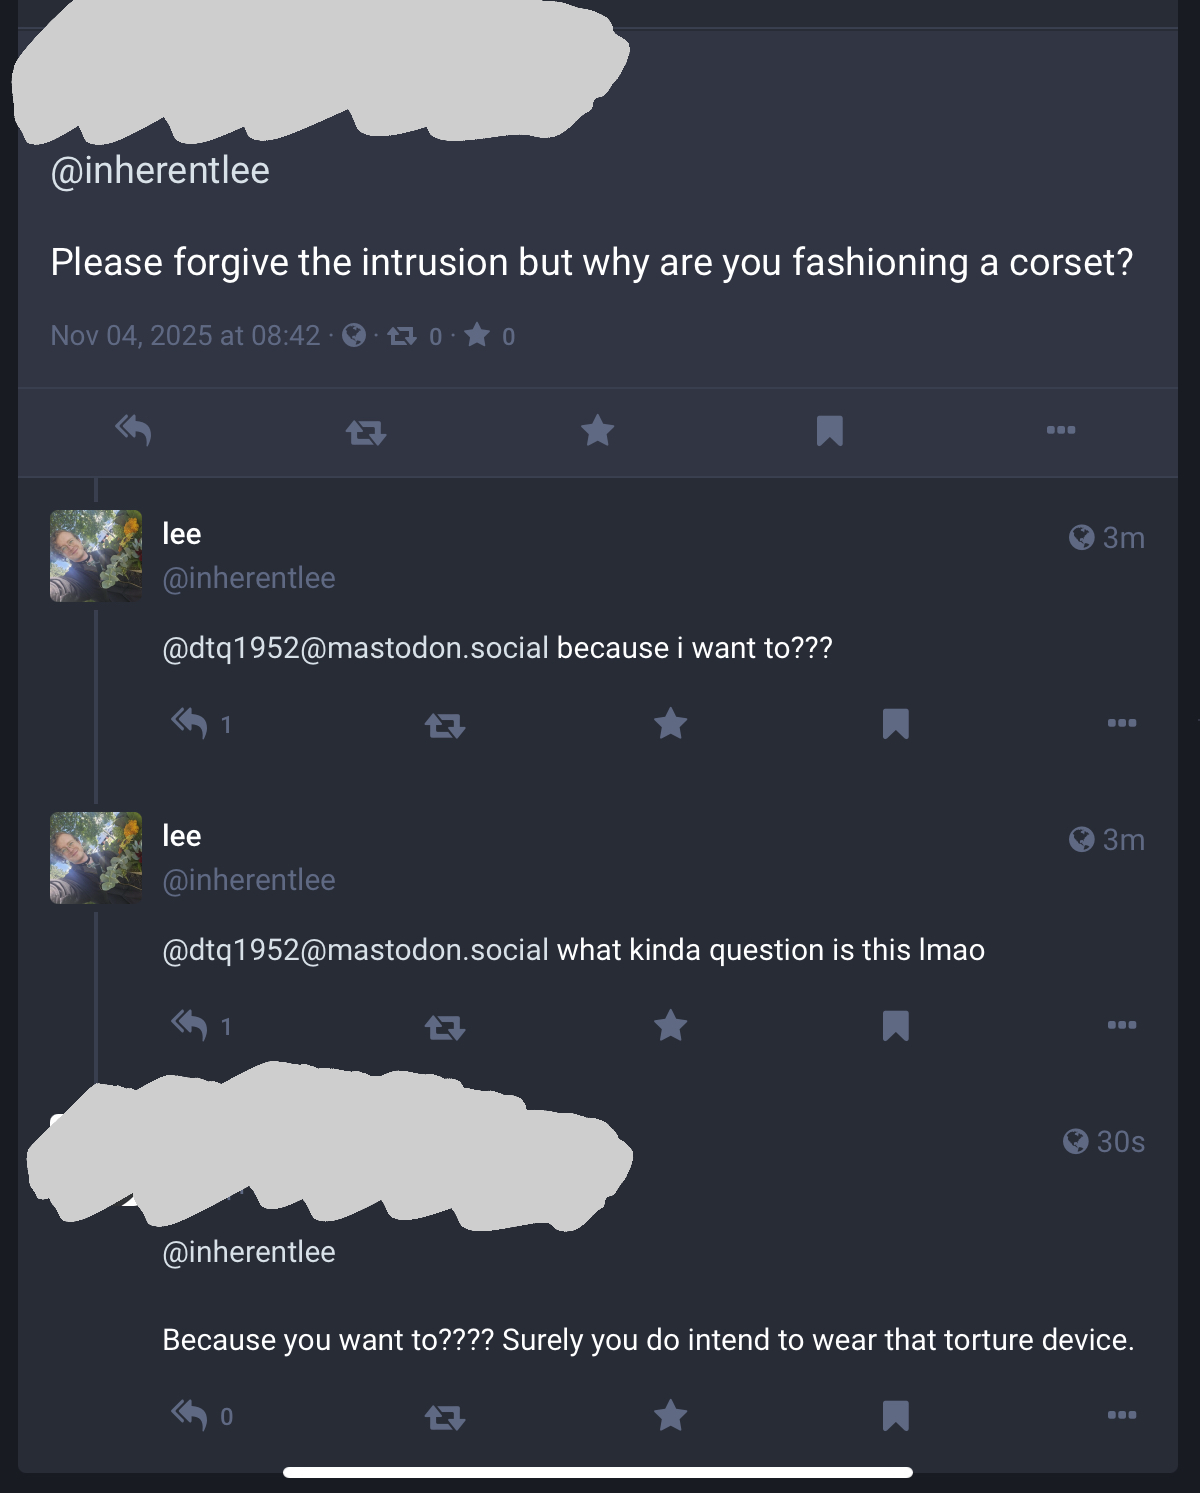This screenshot has height=1493, width=1200.
Task: Boost the main post about the corset
Action: pyautogui.click(x=365, y=432)
